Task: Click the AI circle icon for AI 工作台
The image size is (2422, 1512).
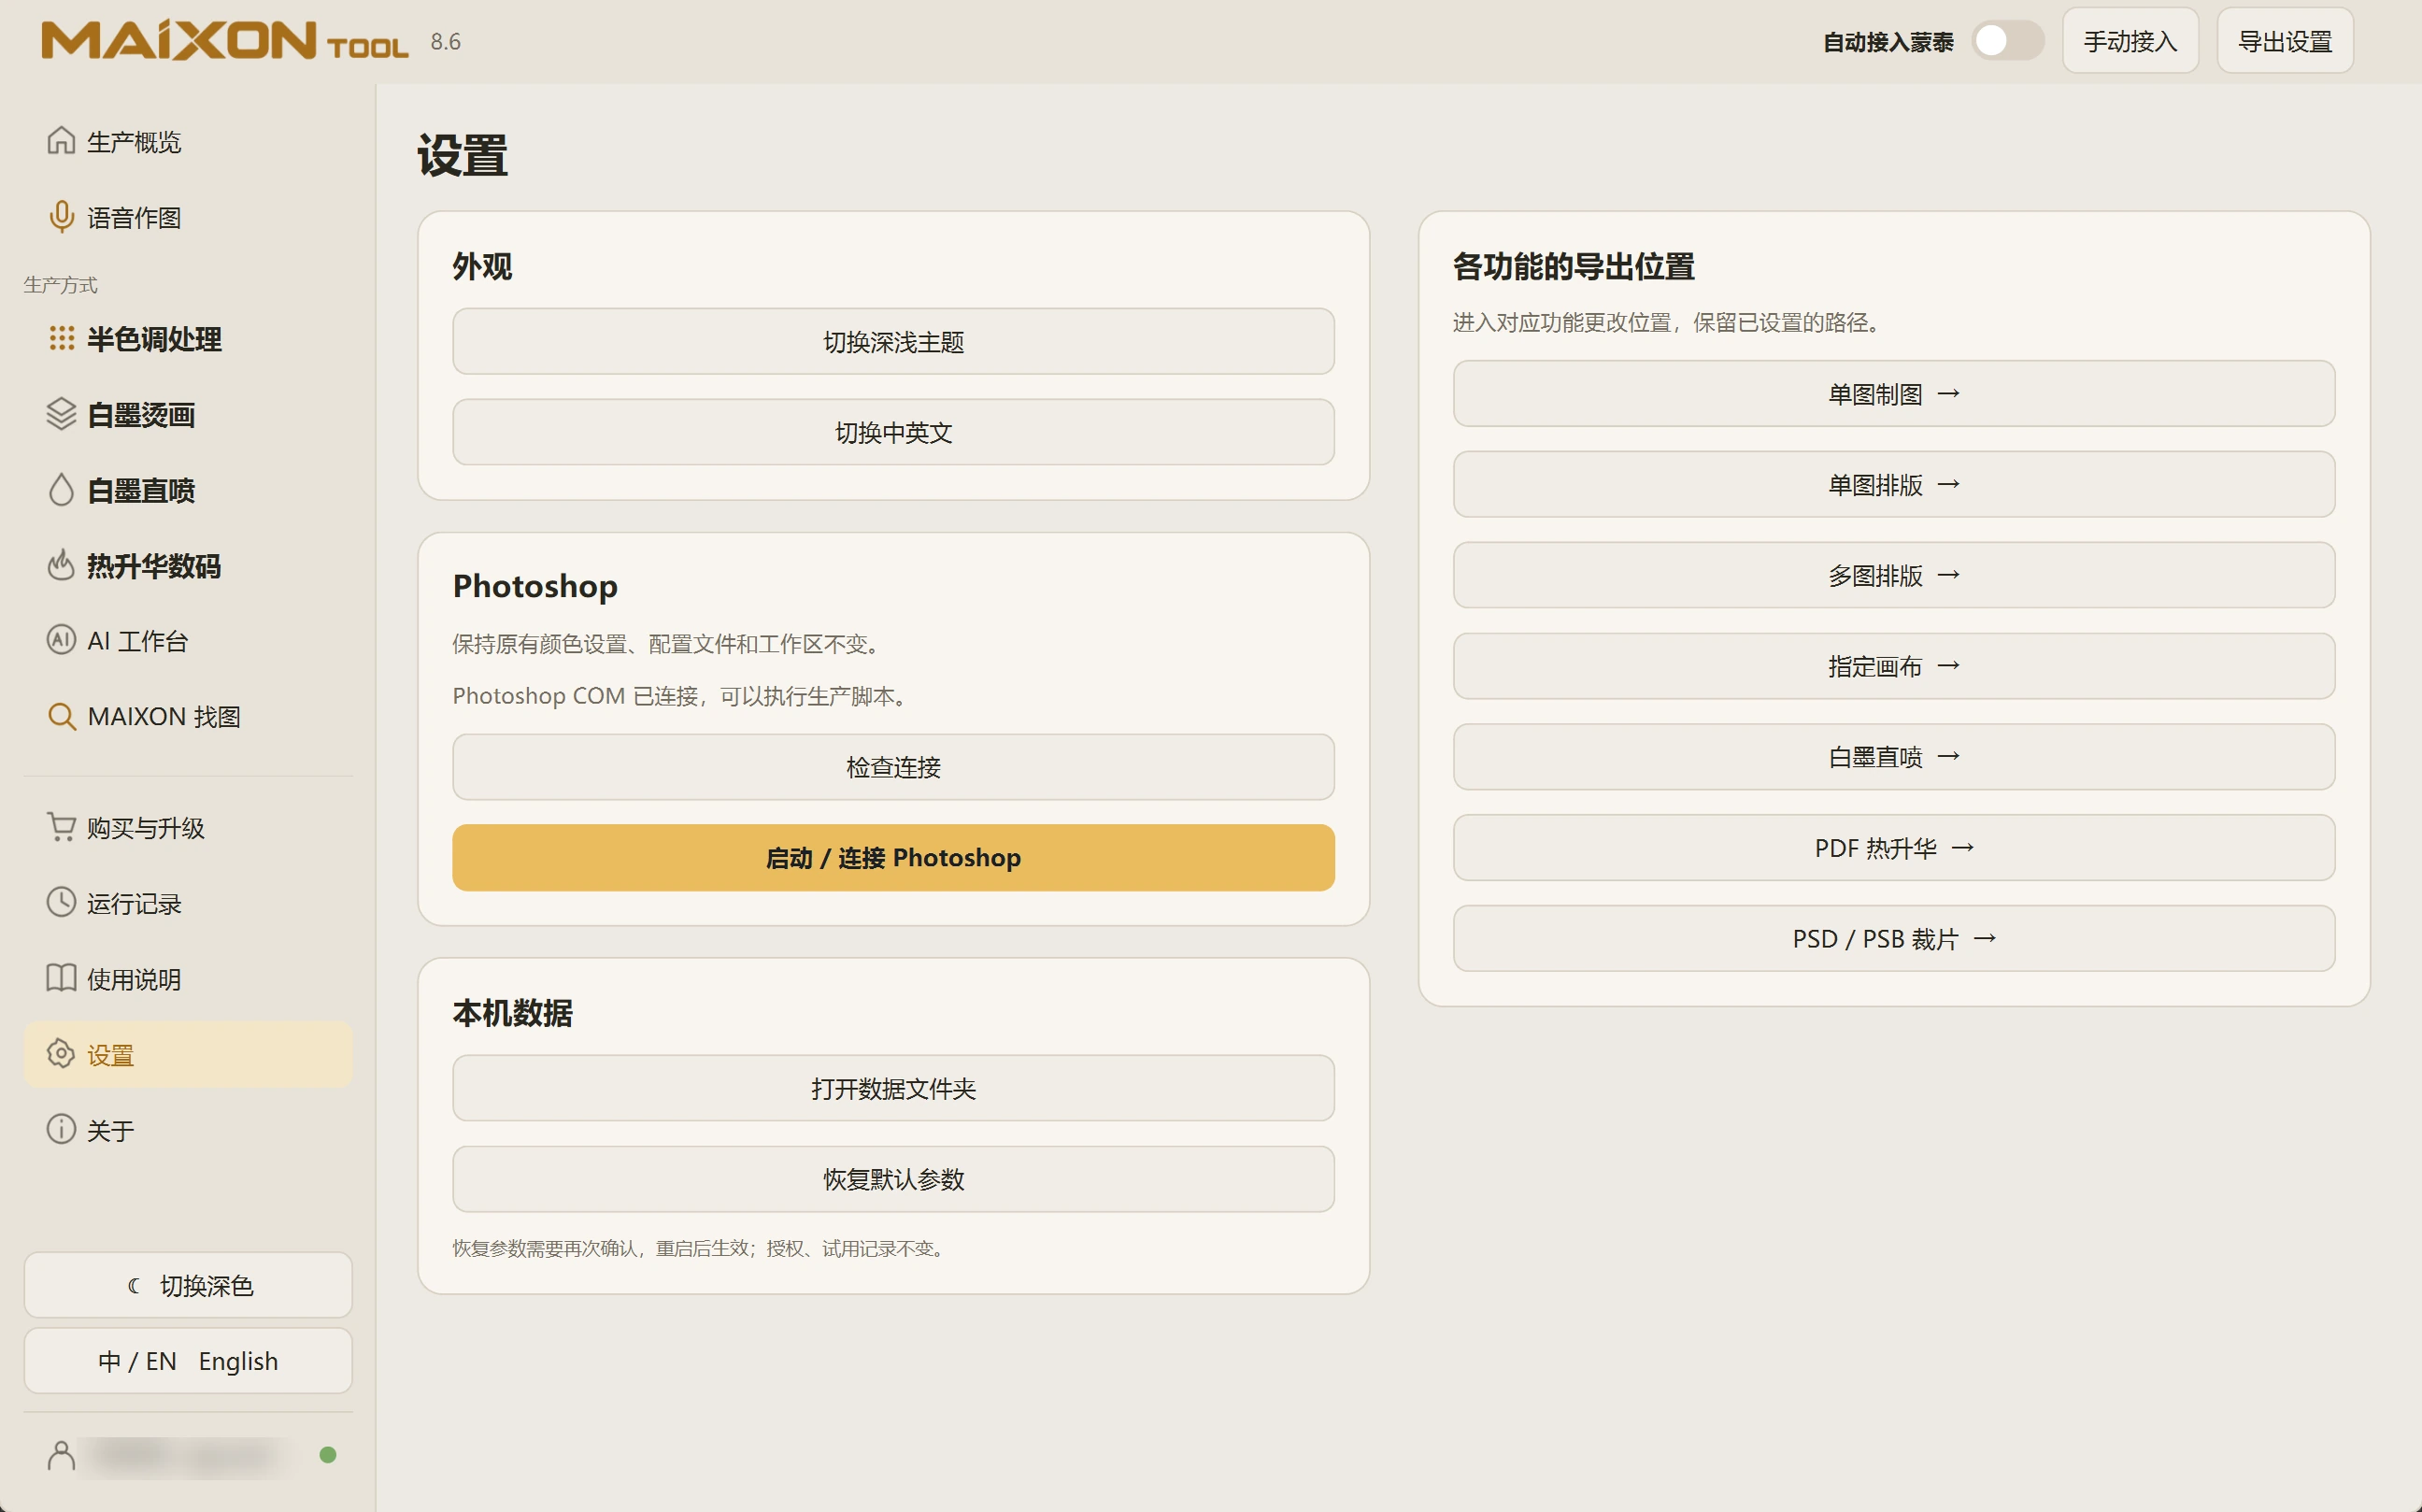Action: click(61, 640)
